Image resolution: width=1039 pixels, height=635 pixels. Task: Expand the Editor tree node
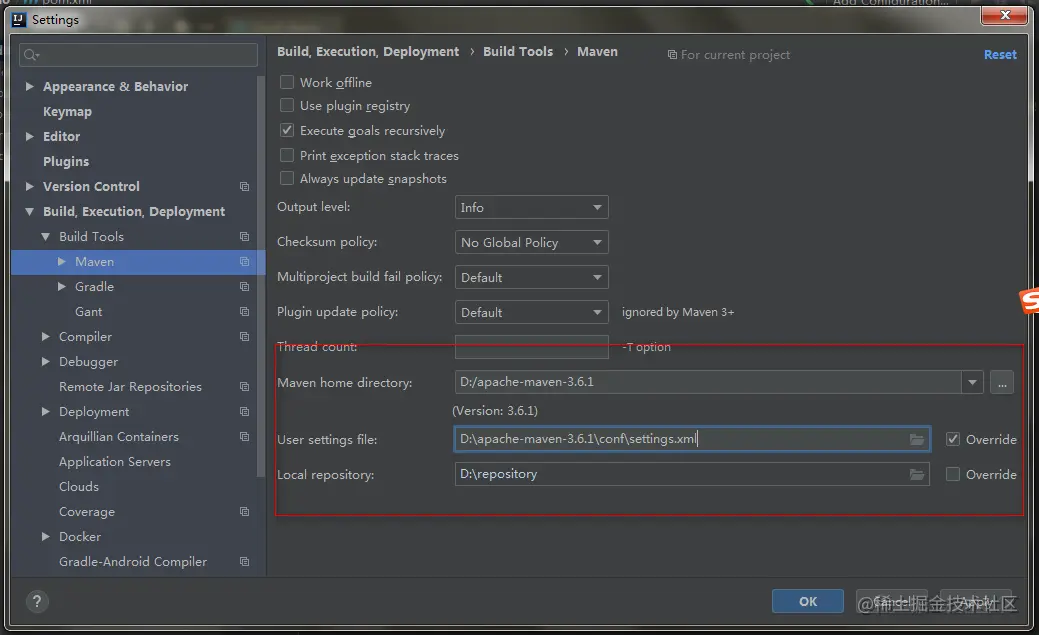pos(29,137)
